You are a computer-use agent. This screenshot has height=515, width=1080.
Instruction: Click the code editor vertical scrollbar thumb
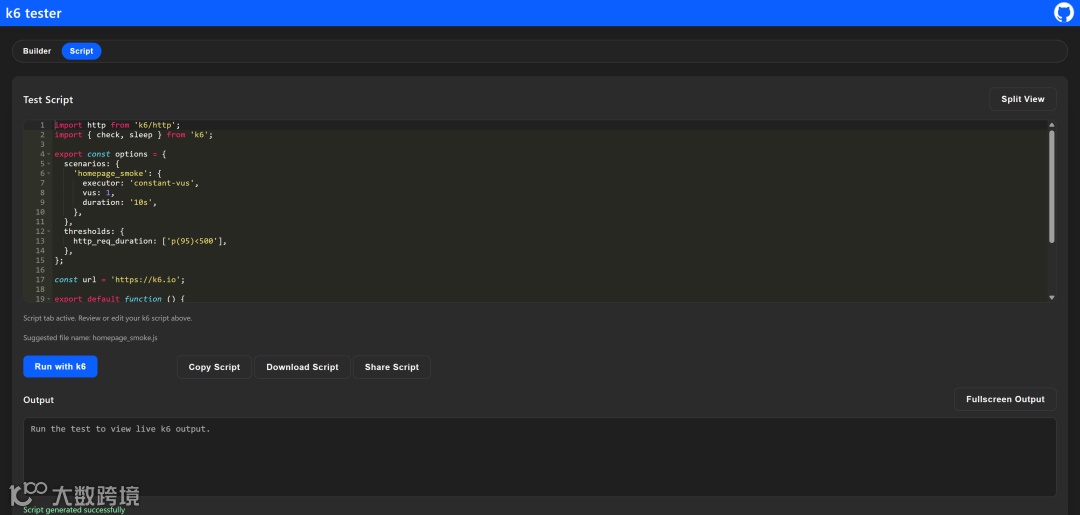tap(1052, 186)
